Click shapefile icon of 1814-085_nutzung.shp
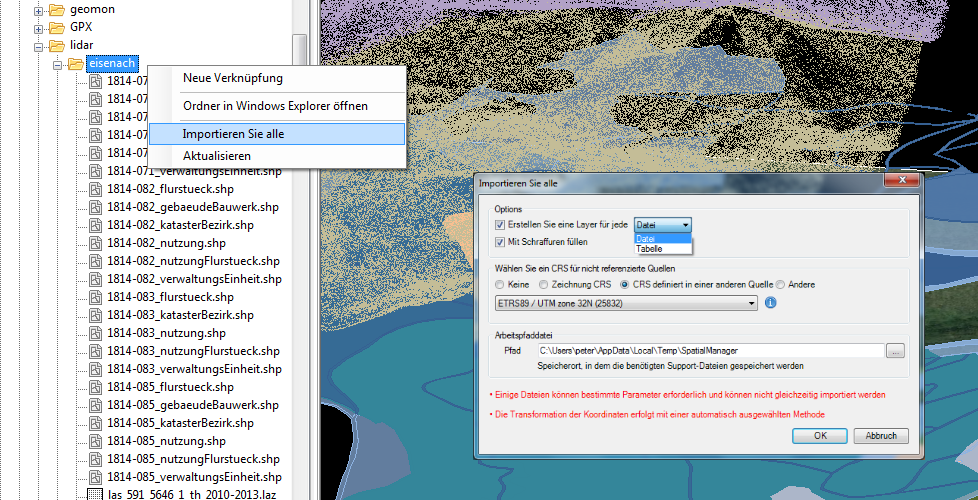978x500 pixels. tap(95, 441)
